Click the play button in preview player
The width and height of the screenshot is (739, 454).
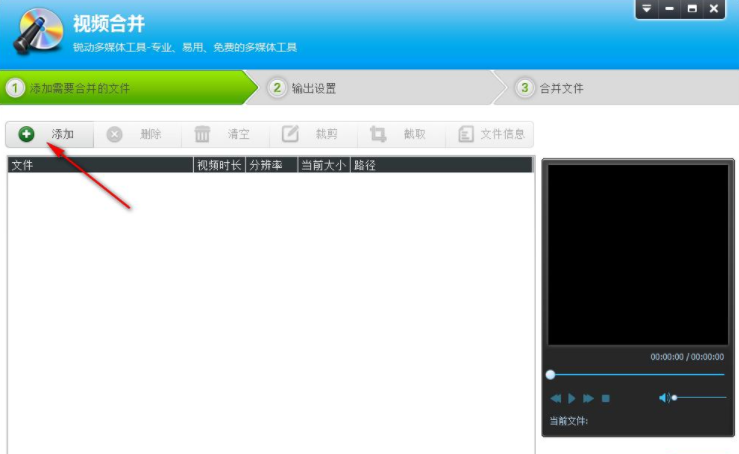tap(572, 398)
